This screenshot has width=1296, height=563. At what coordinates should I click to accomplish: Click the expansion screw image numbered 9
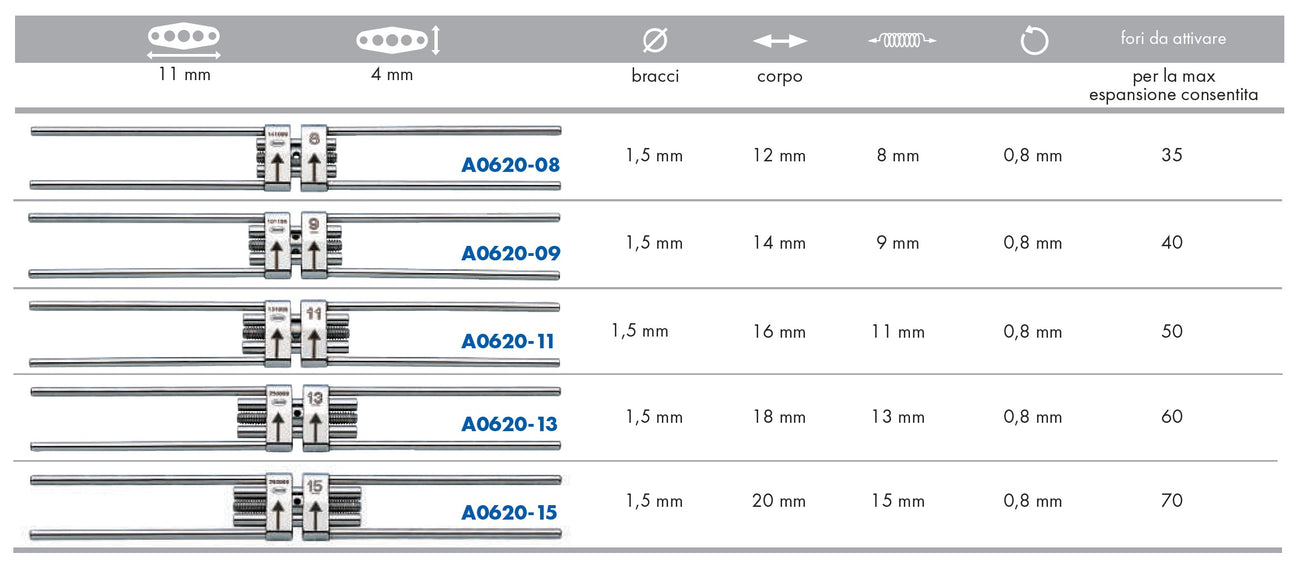pyautogui.click(x=296, y=243)
